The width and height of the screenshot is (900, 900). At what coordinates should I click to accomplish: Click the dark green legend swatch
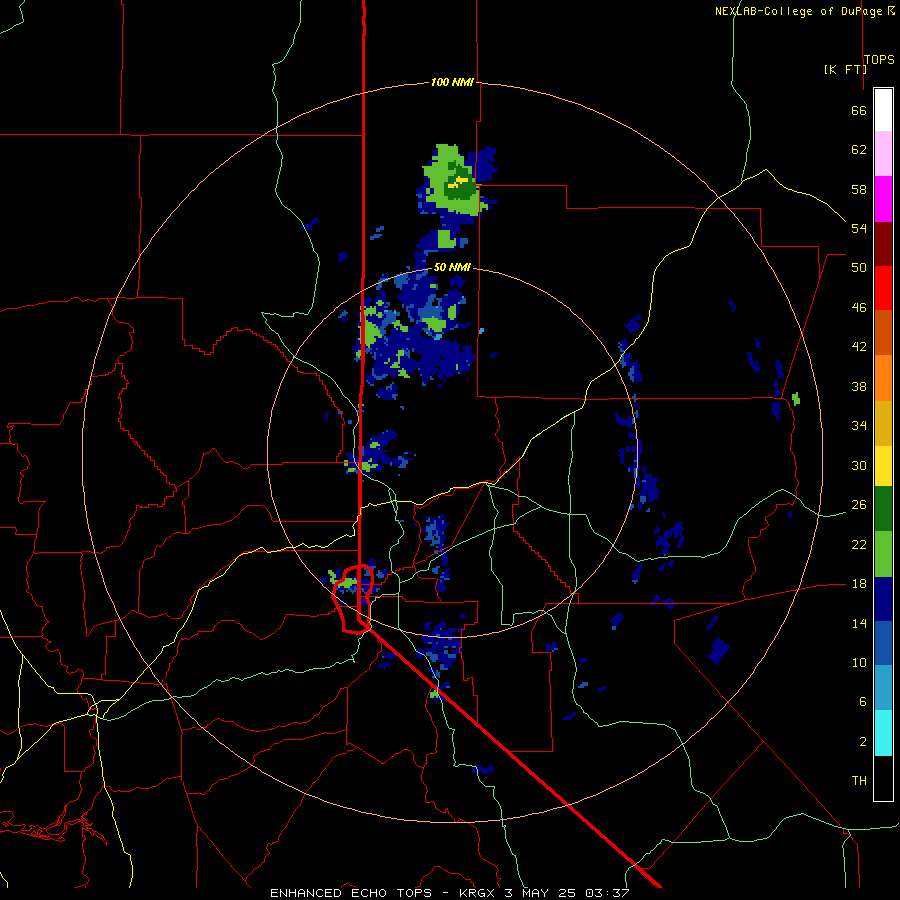coord(883,509)
